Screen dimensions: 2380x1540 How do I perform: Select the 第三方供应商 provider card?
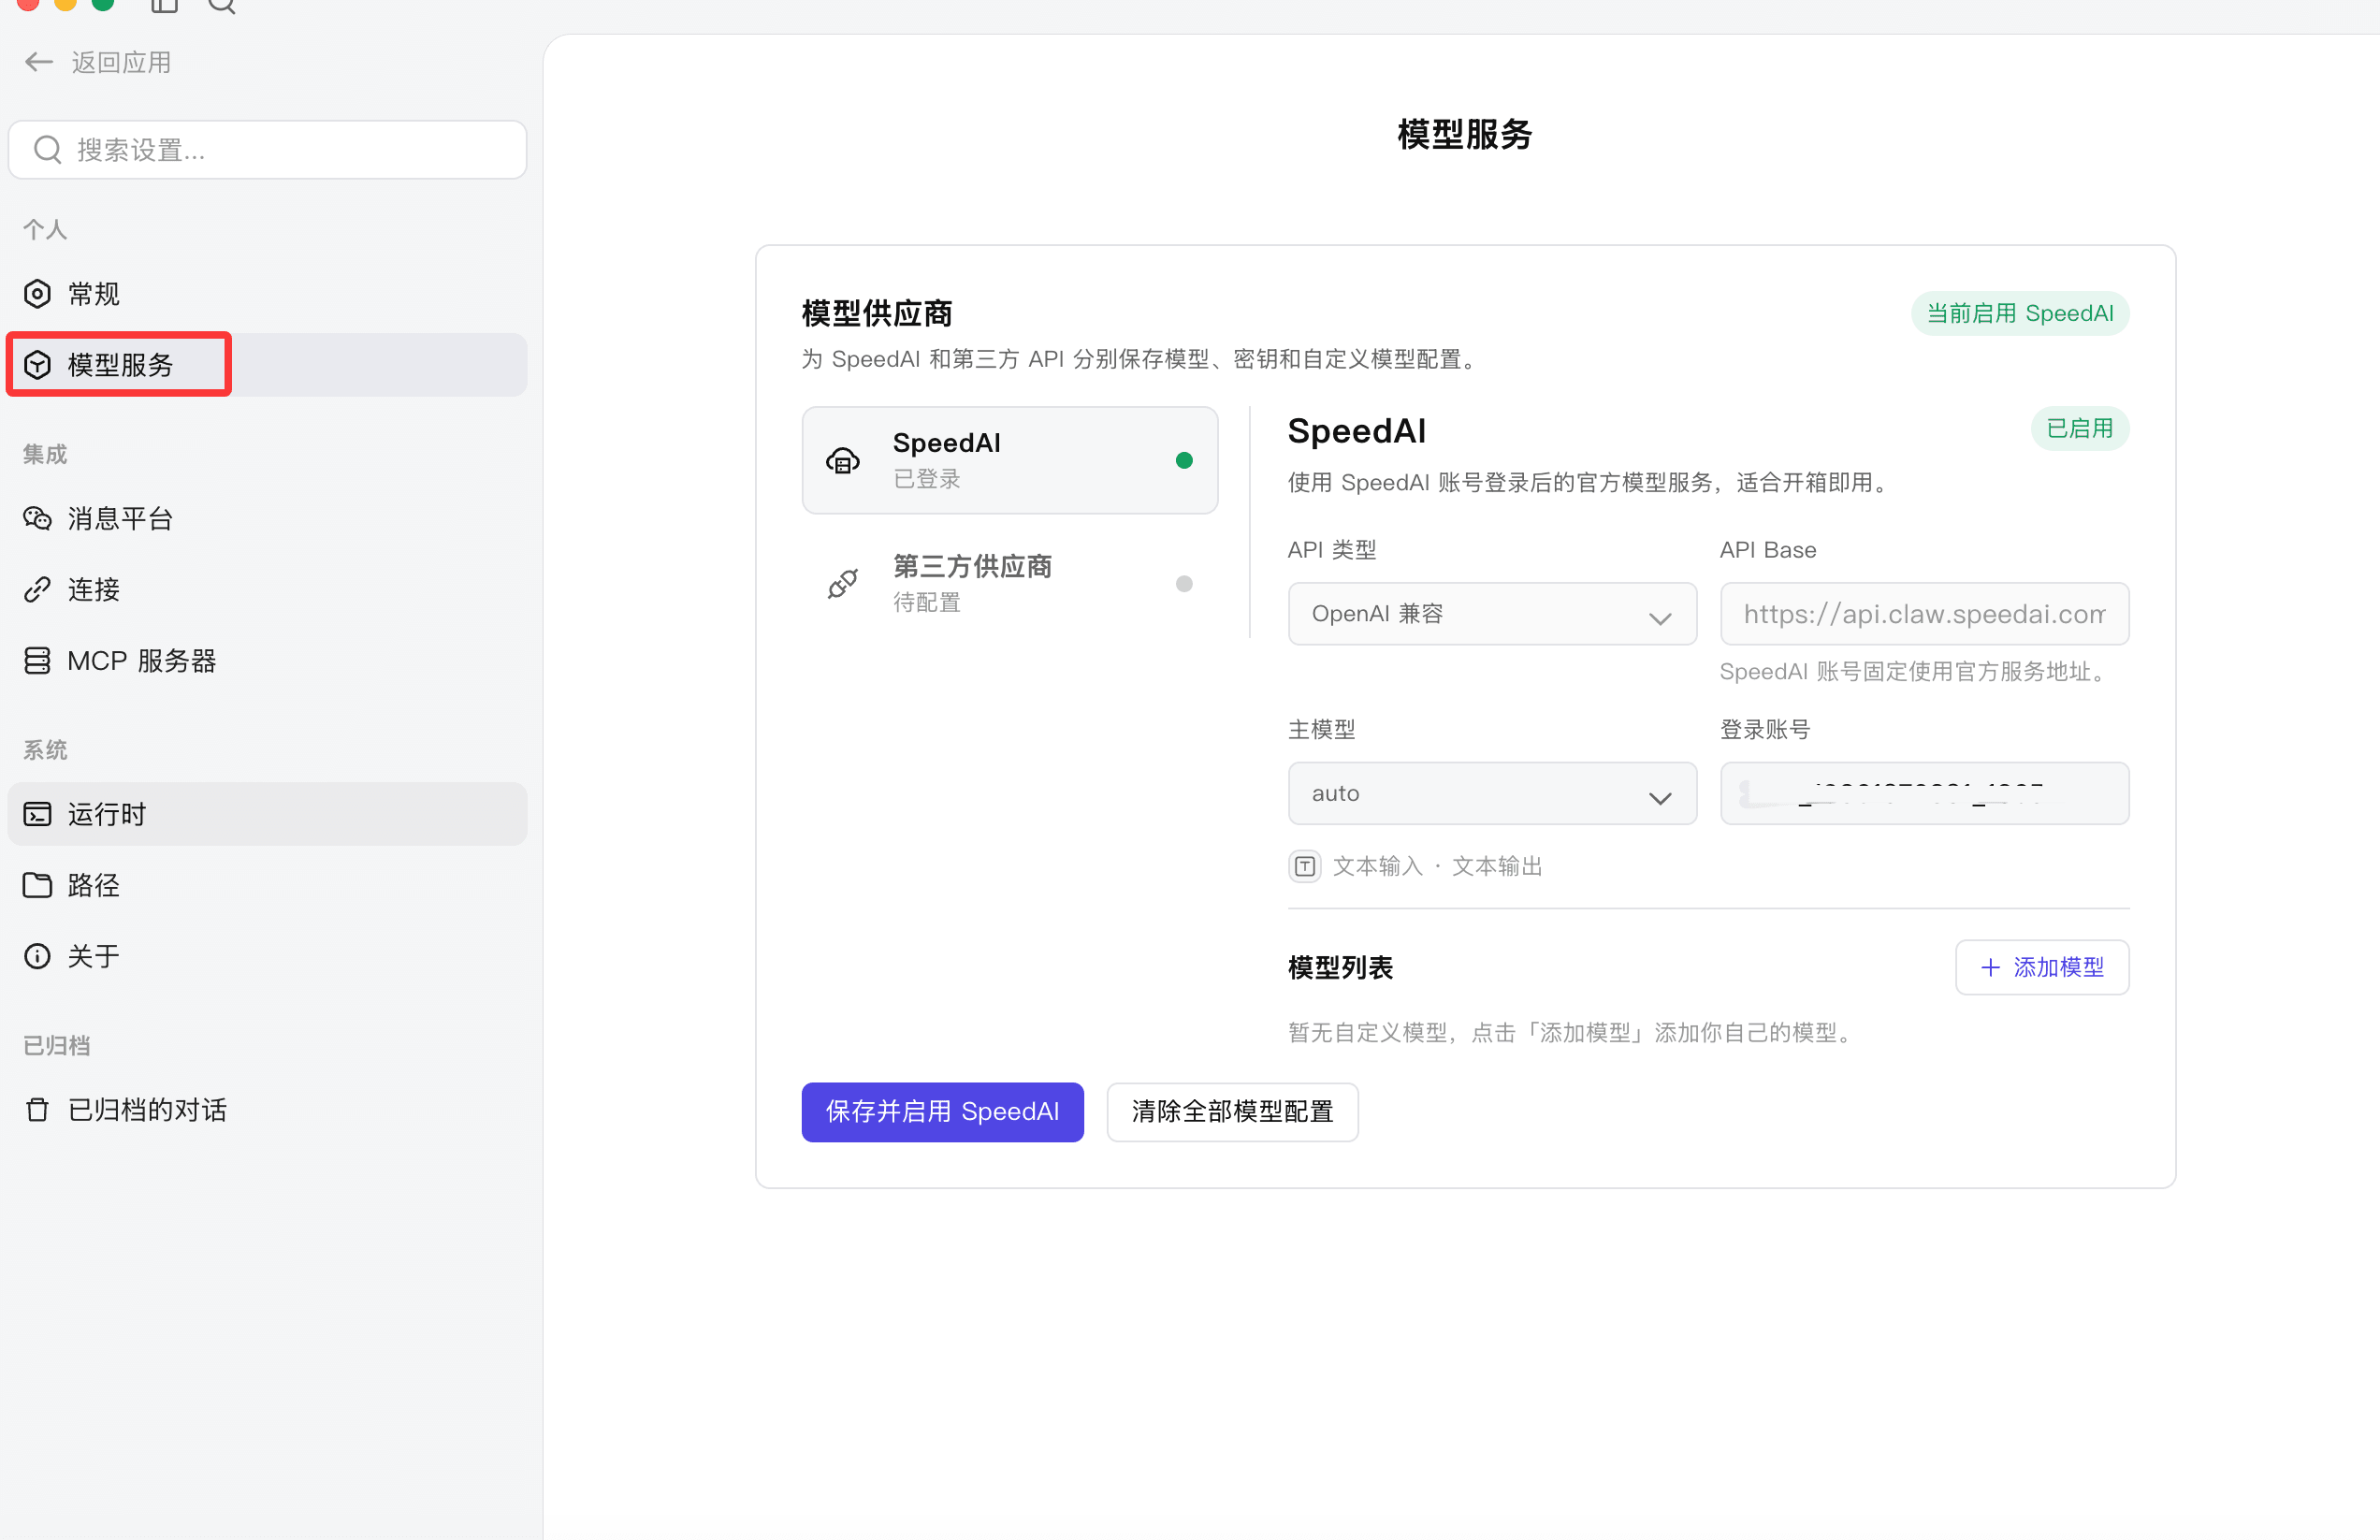click(x=1010, y=584)
